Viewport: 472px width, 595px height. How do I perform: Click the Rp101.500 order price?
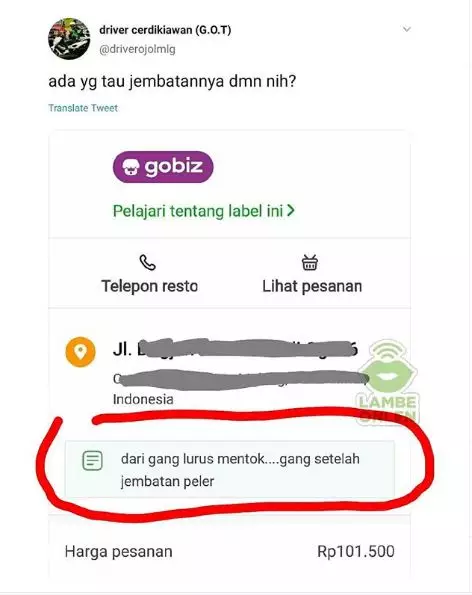coord(356,551)
